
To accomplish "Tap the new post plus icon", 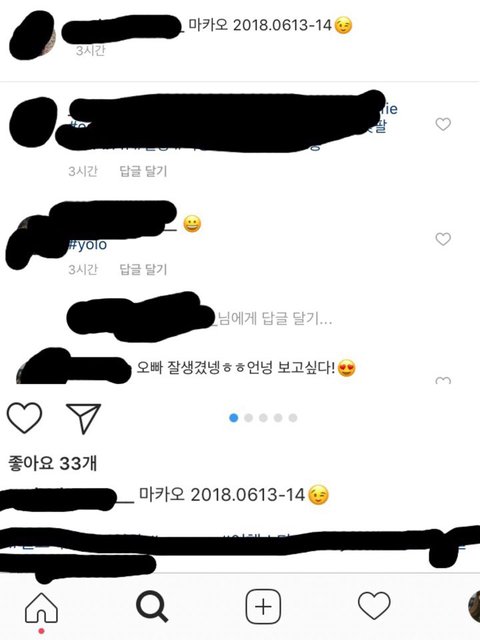I will tap(263, 607).
